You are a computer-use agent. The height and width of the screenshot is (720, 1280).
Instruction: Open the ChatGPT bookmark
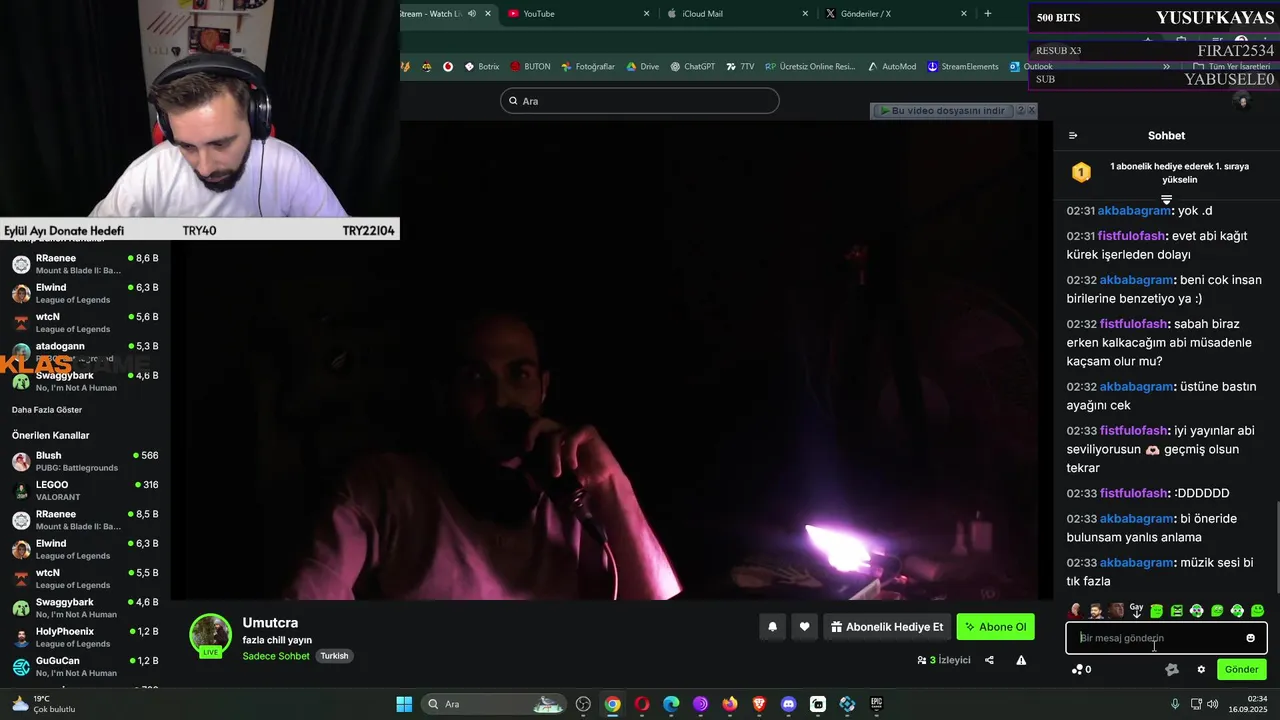pos(692,67)
